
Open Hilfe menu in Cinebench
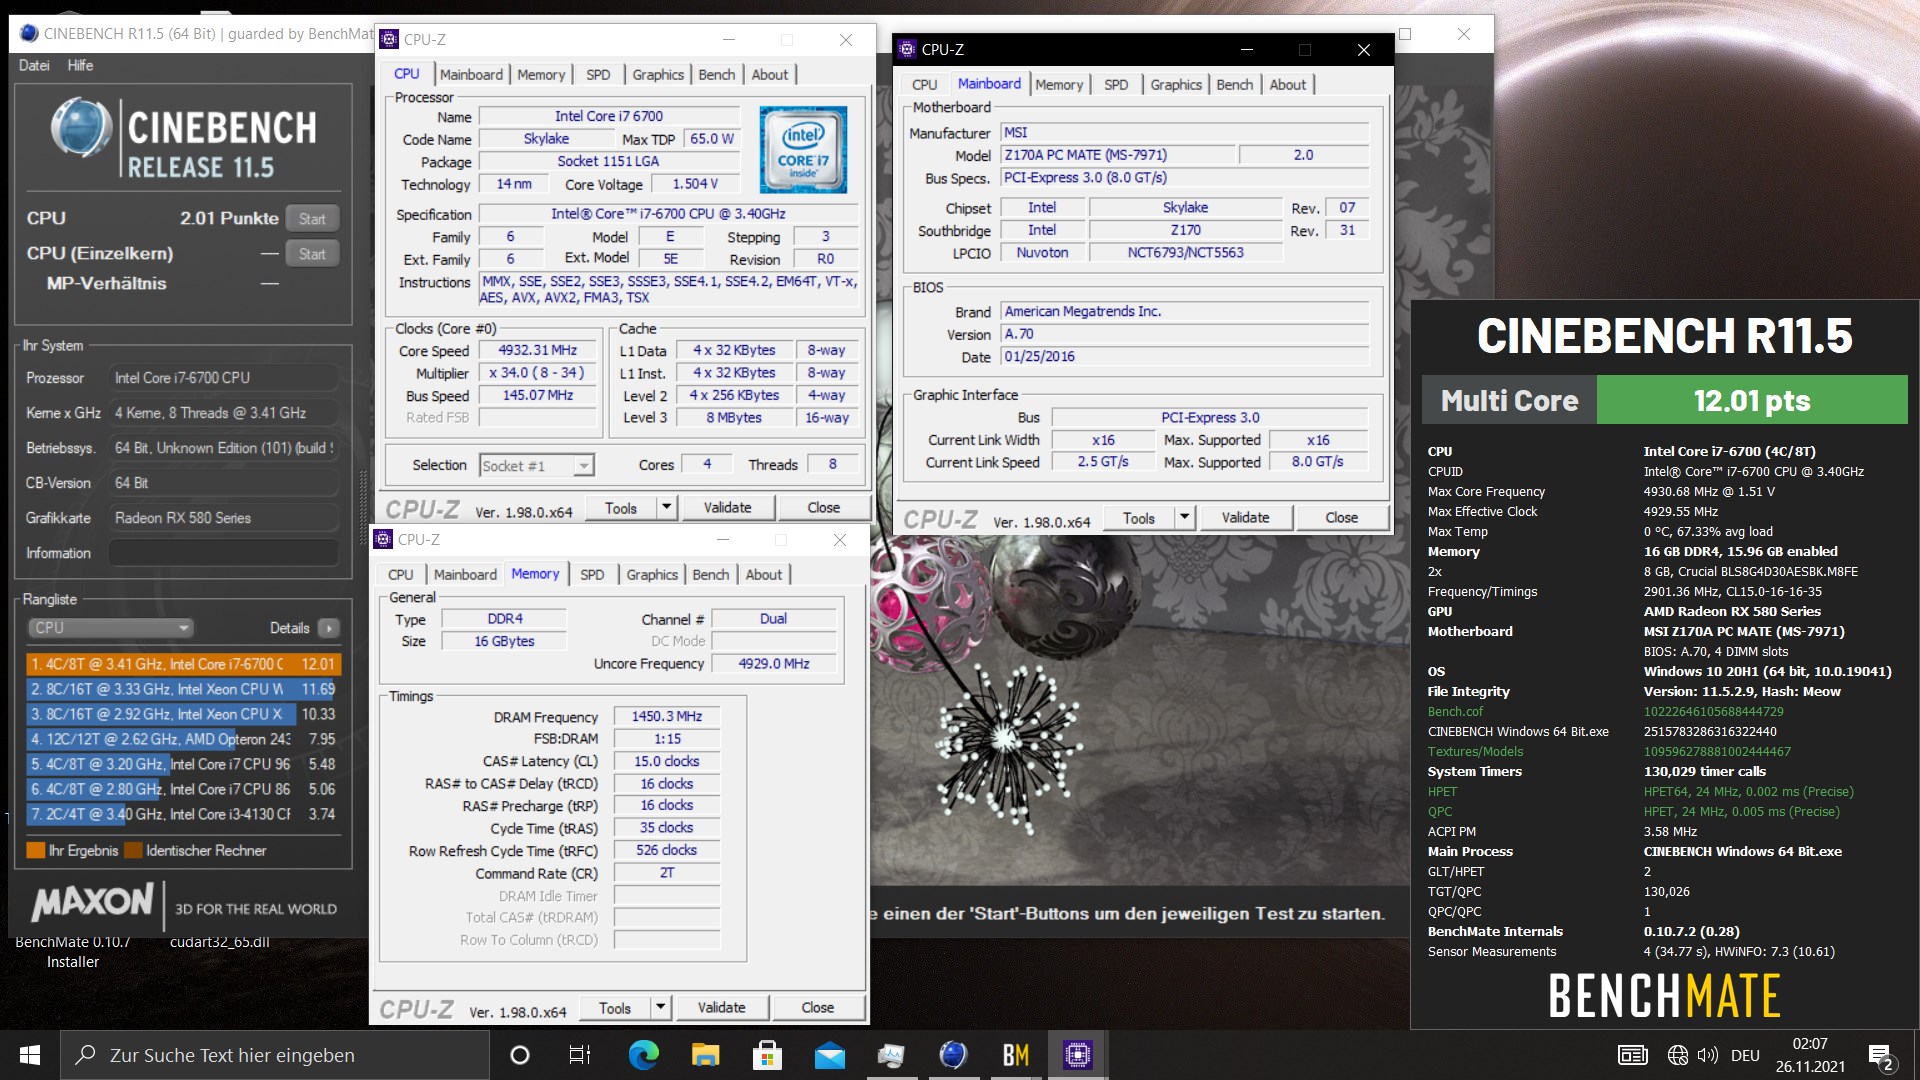(x=80, y=65)
